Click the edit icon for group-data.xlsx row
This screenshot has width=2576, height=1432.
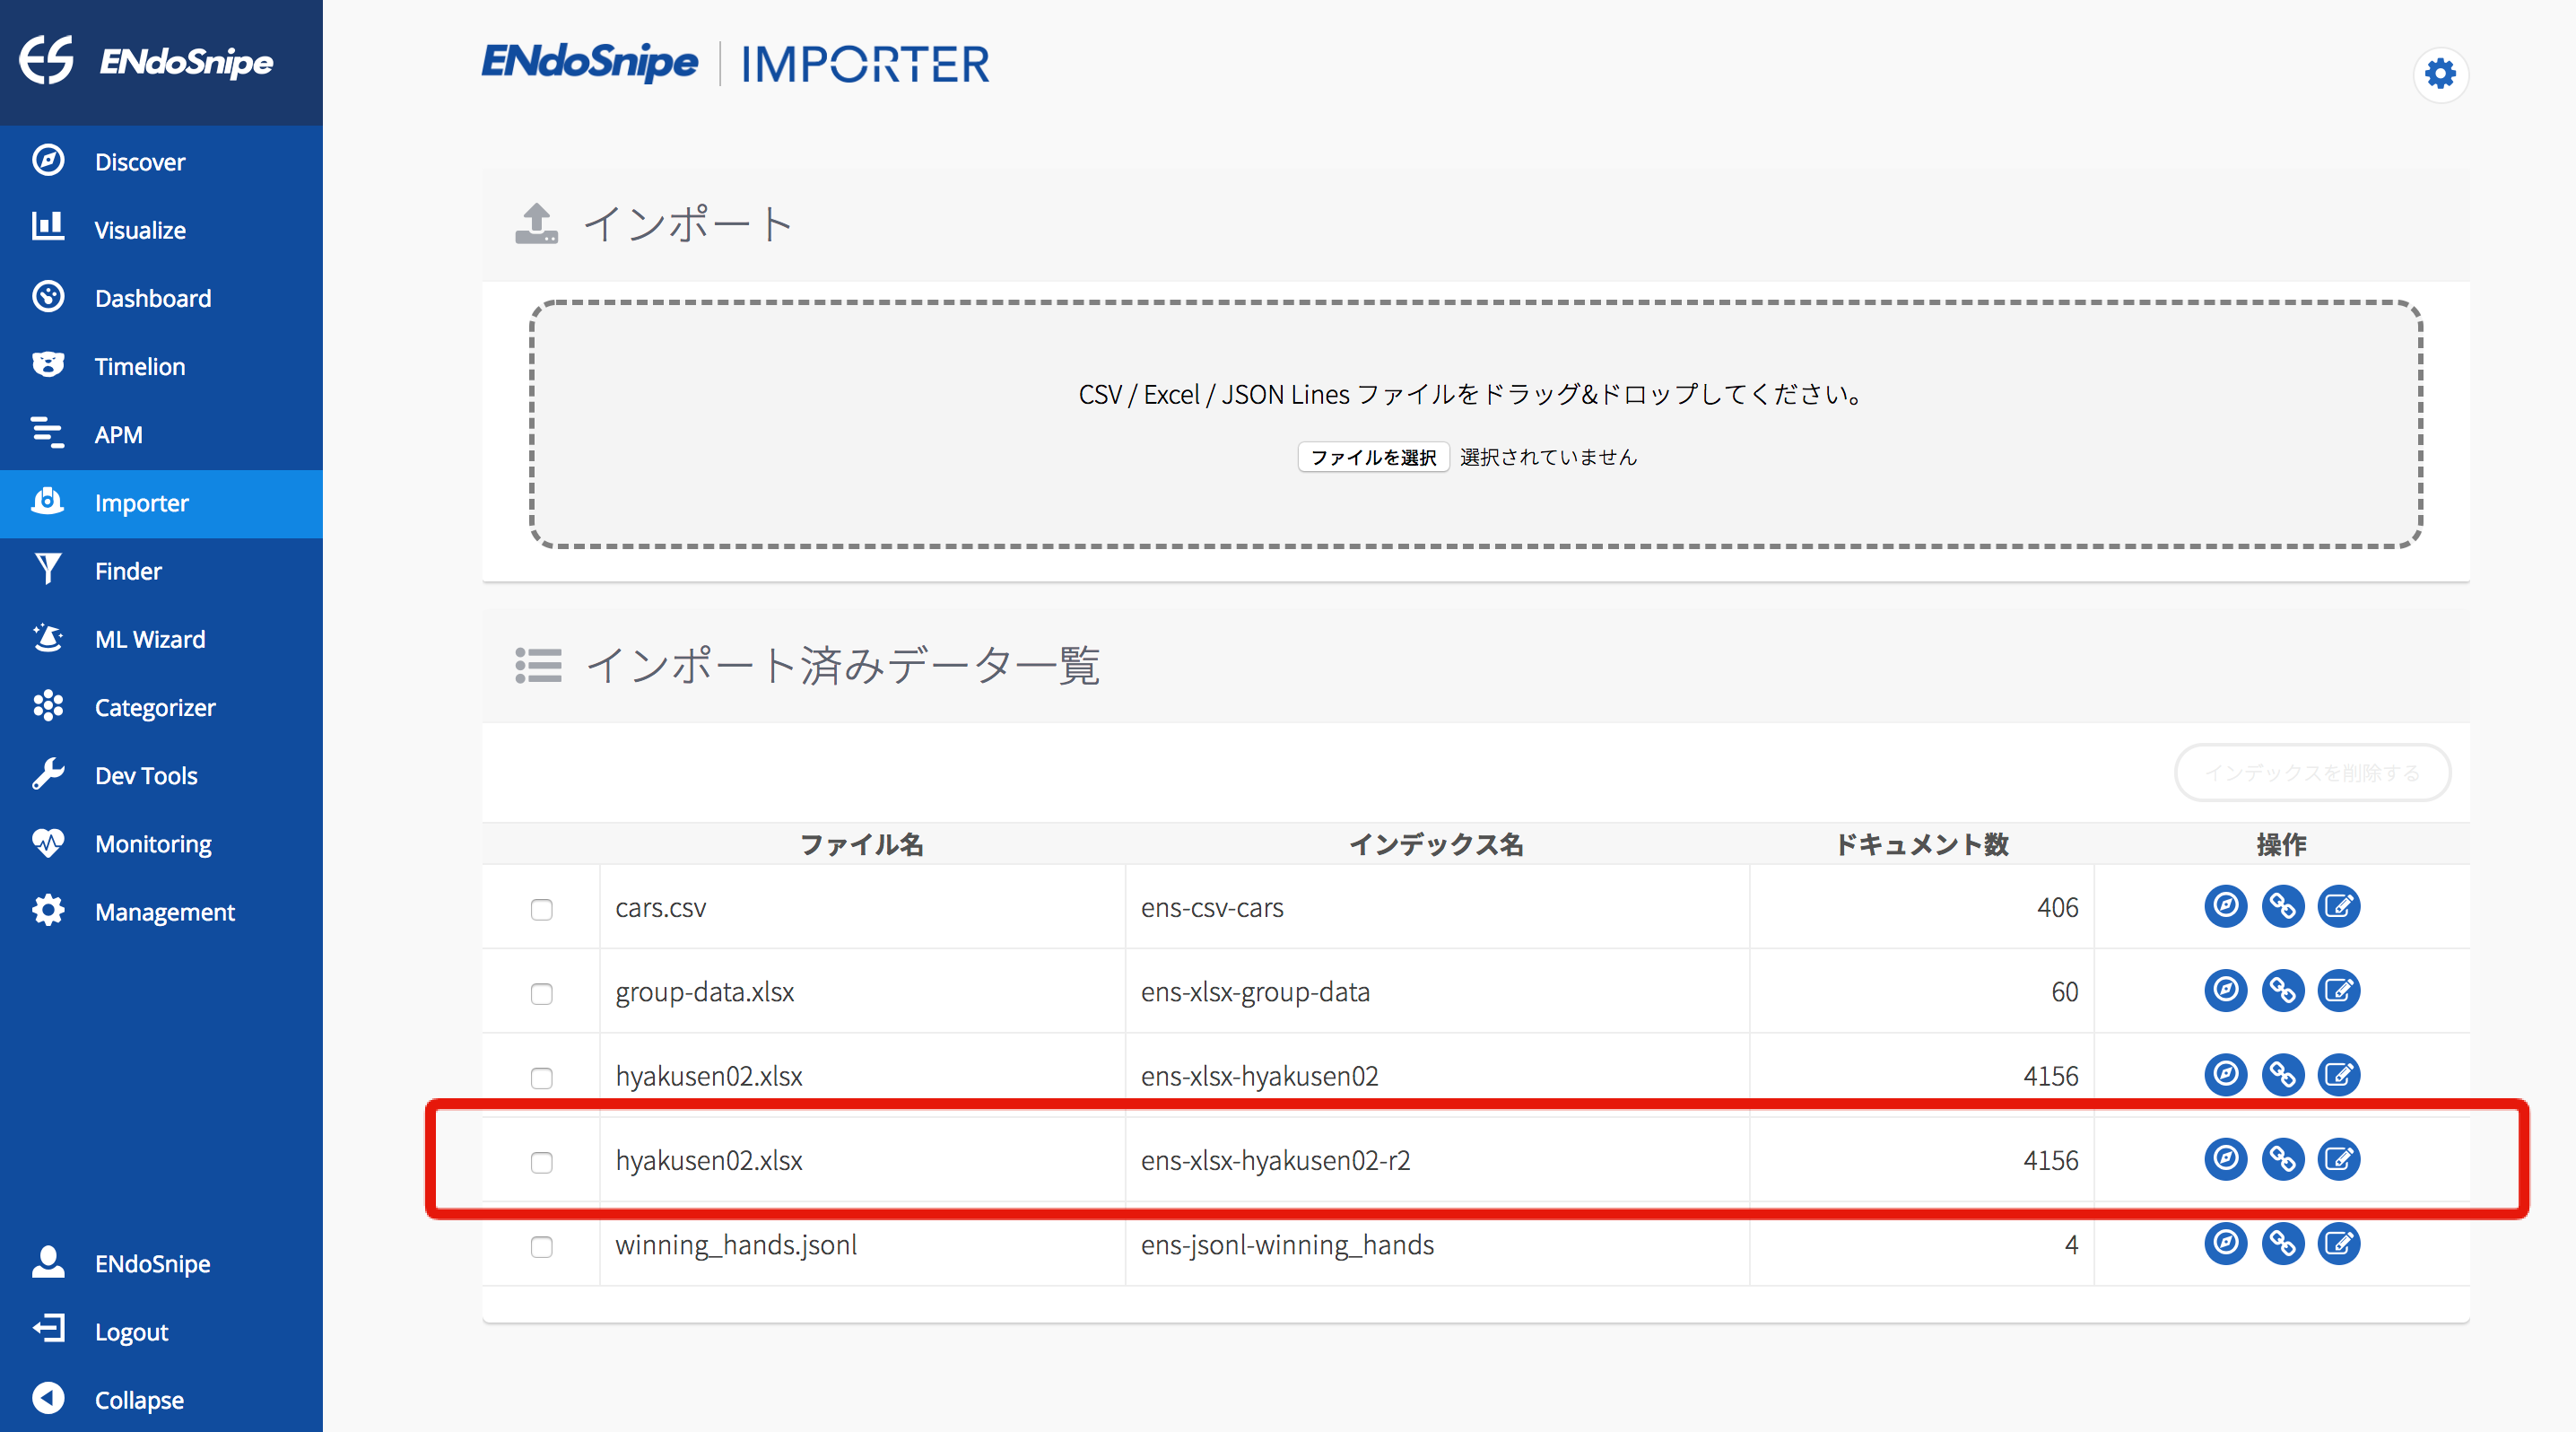tap(2339, 990)
